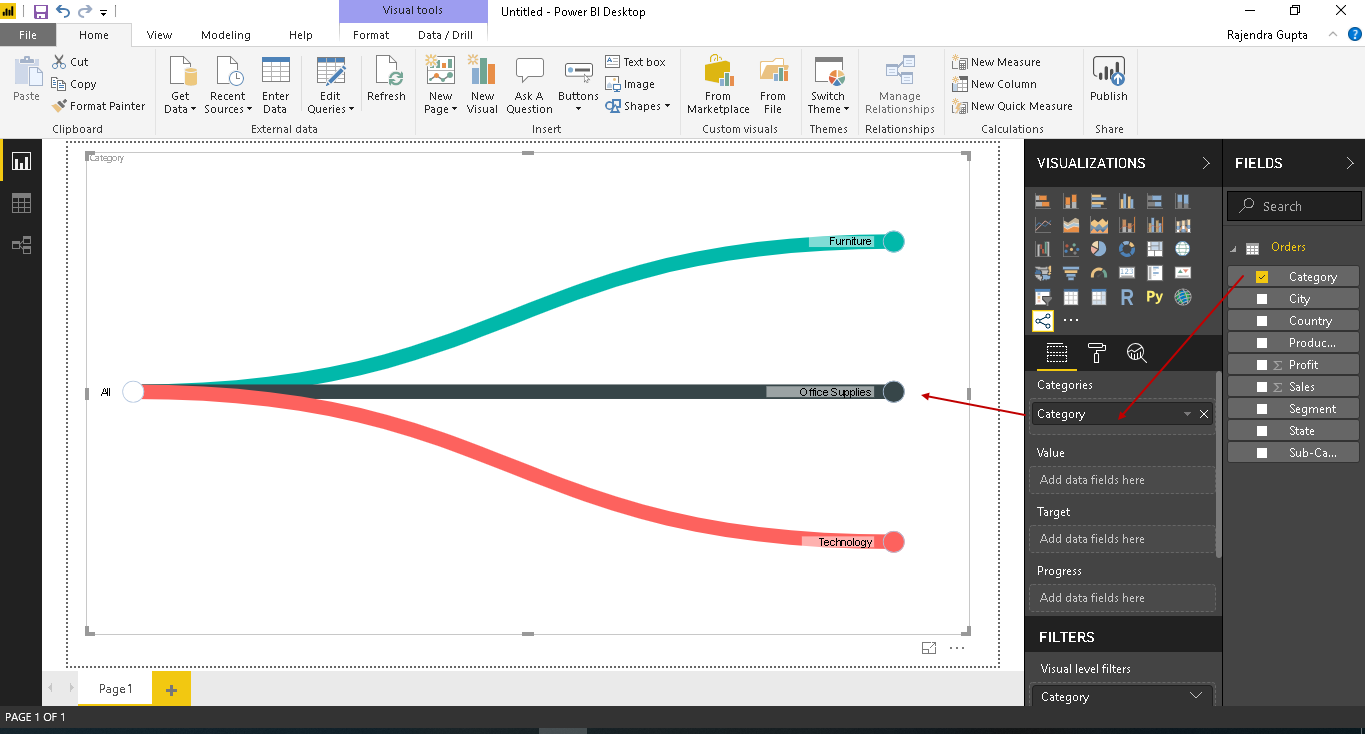This screenshot has height=734, width=1365.
Task: Click New Quick Measure
Action: tap(1012, 106)
